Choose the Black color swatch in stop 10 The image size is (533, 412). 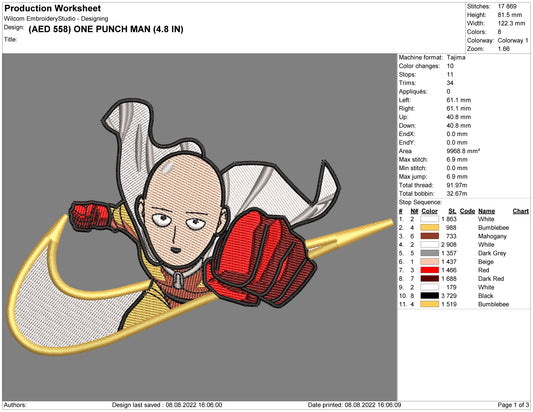point(430,296)
